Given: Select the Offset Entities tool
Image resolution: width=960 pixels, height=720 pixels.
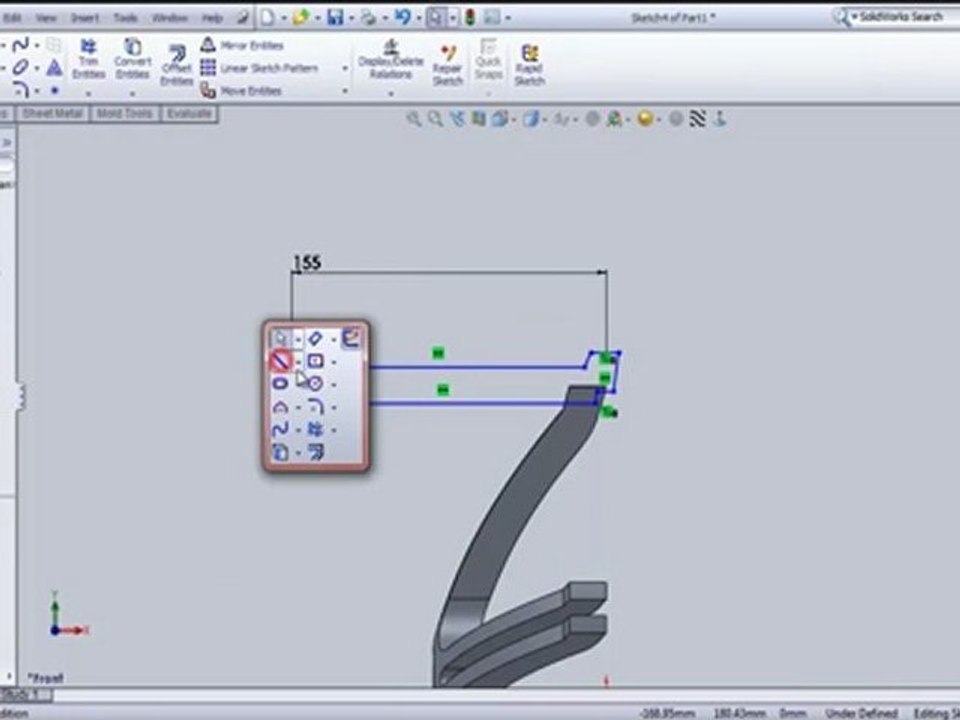Looking at the screenshot, I should (177, 65).
